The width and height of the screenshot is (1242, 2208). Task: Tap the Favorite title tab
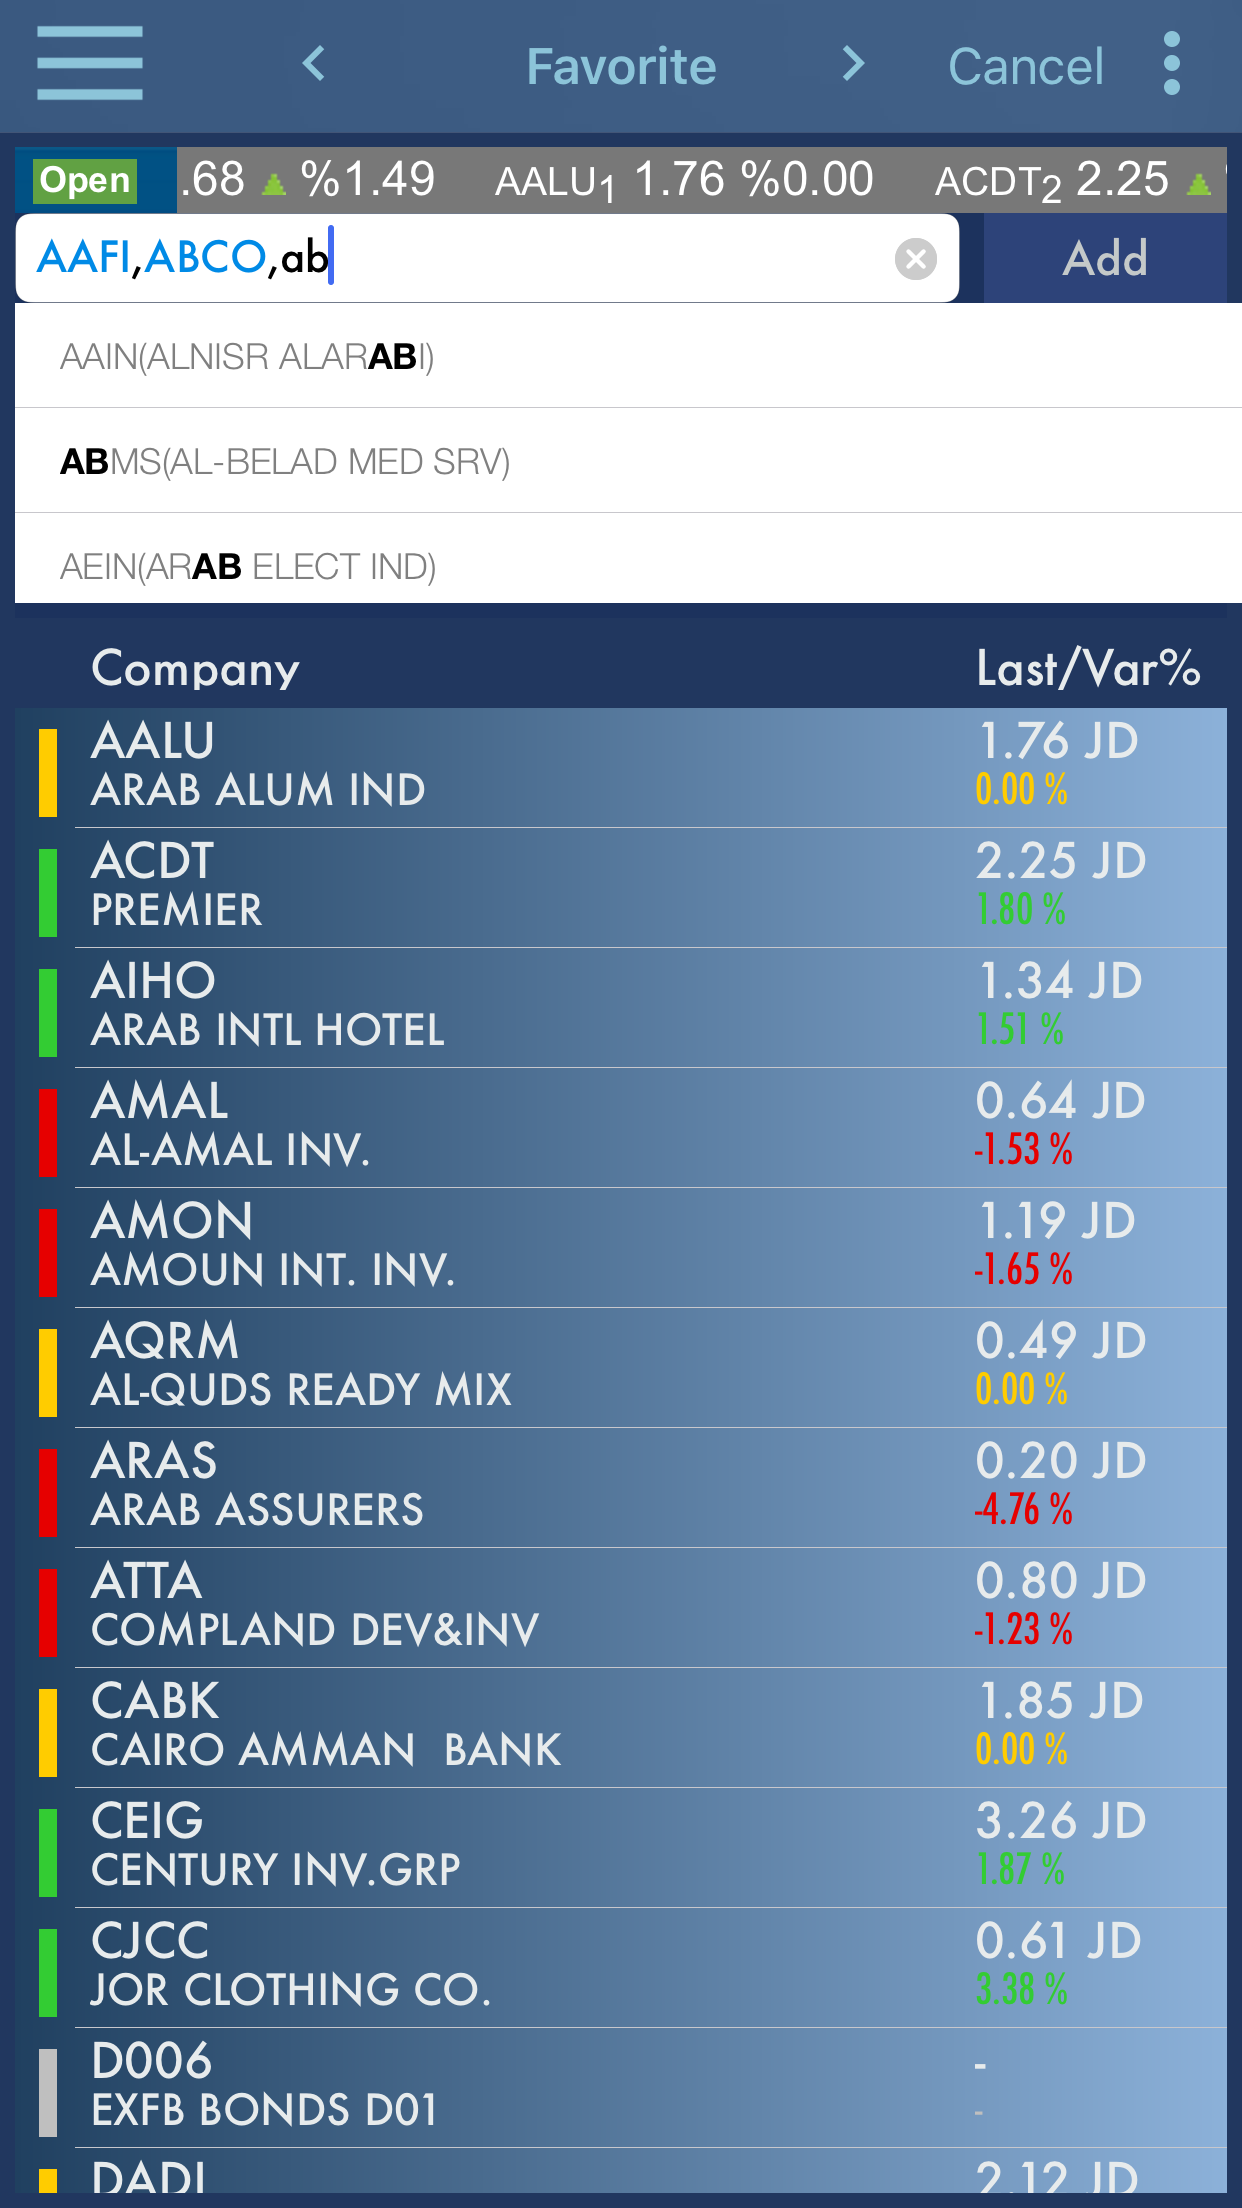(x=621, y=67)
